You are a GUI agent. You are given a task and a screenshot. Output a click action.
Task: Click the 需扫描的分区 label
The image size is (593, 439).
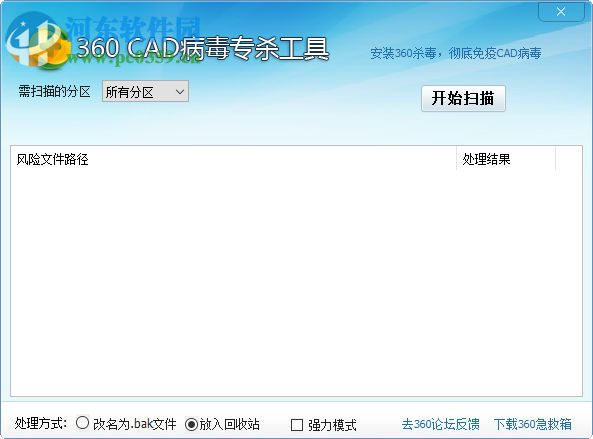[54, 91]
